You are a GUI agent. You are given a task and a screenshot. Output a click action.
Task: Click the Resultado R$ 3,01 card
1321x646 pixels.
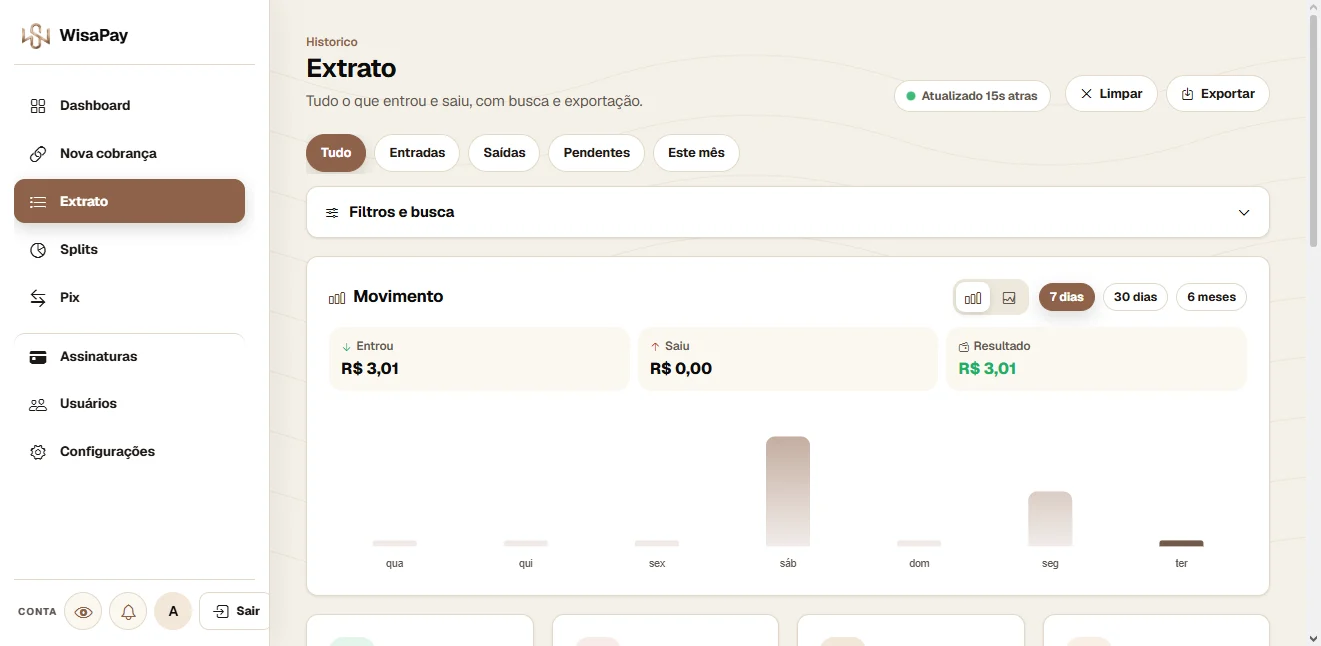point(1096,358)
